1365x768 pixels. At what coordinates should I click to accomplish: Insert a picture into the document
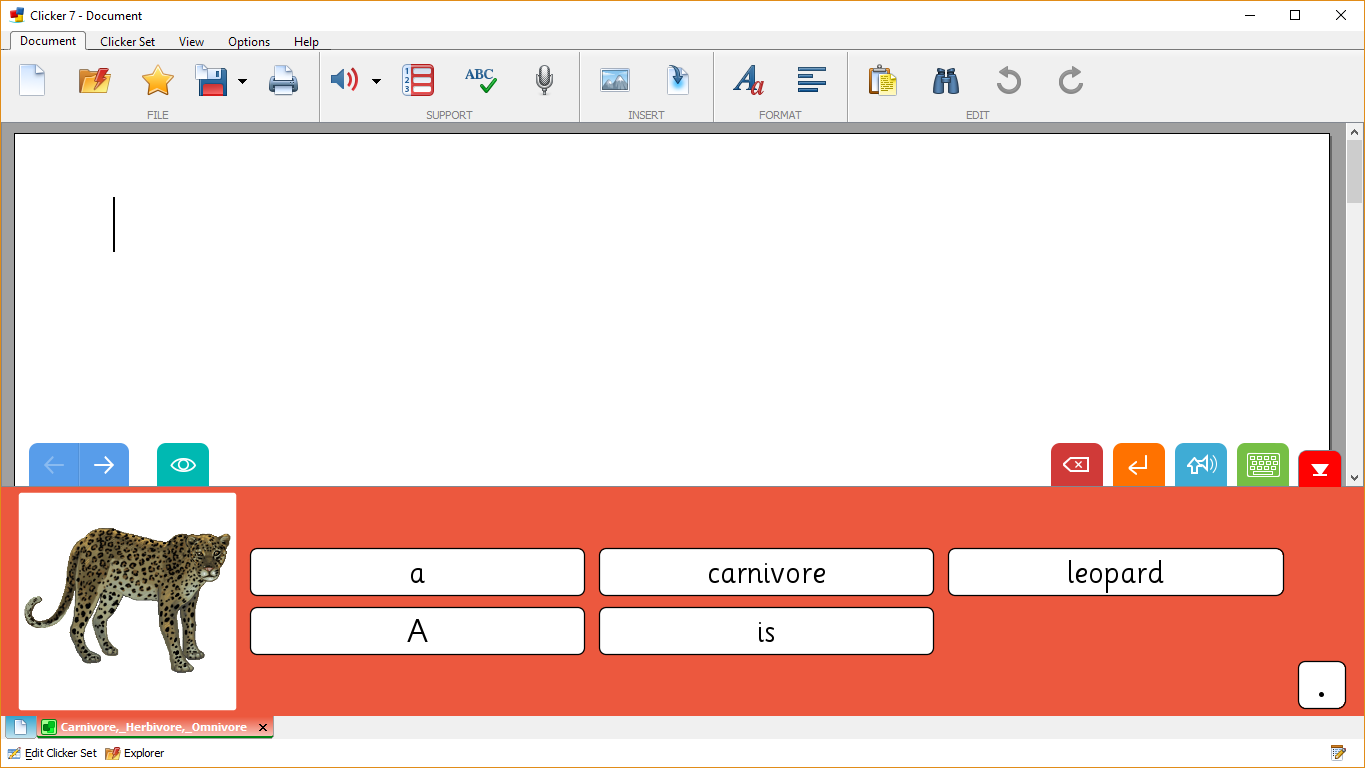(x=615, y=80)
